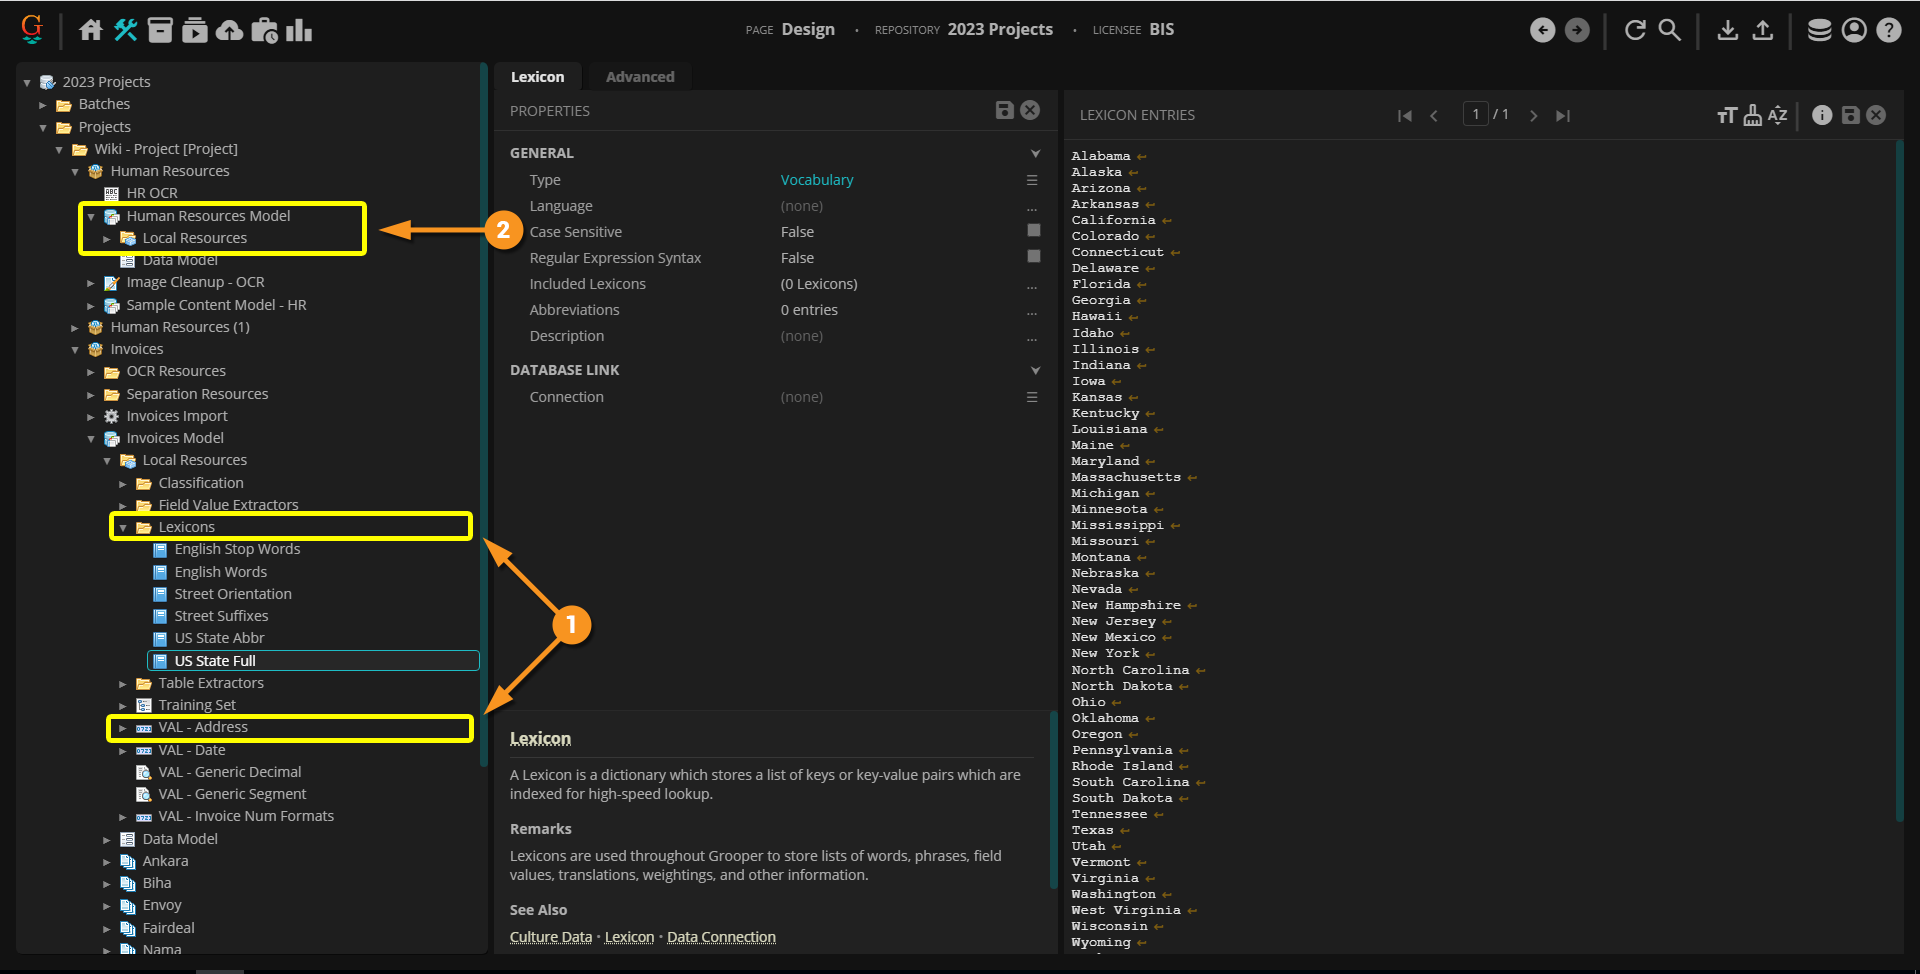Open the Culture Data link
Viewport: 1920px width, 974px height.
pos(550,937)
